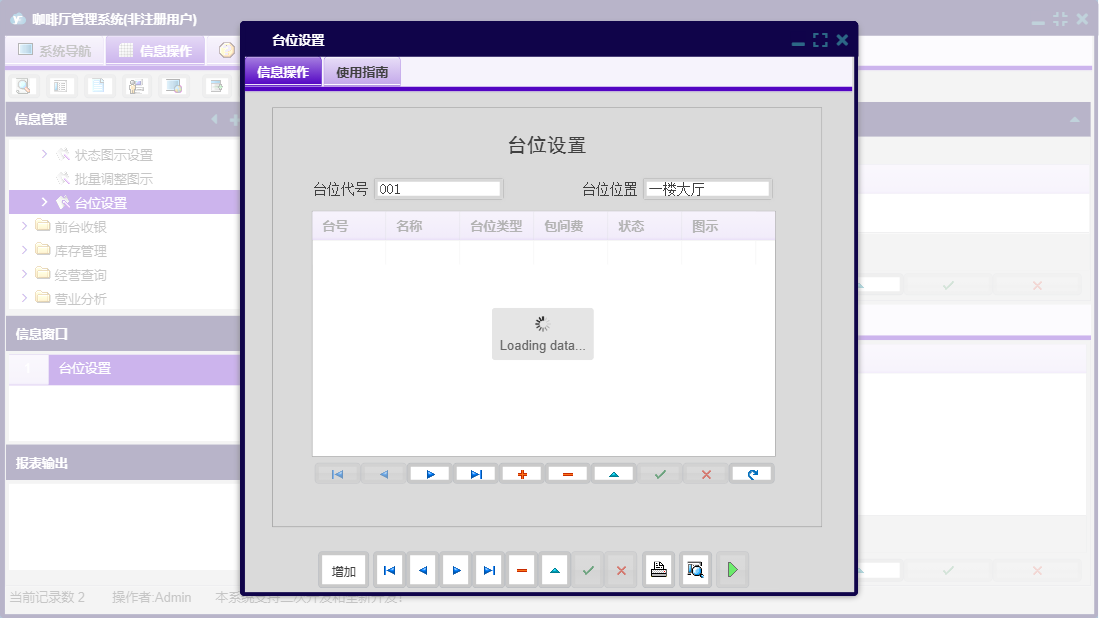
Task: Click inside the 台位代号 input field
Action: point(438,188)
